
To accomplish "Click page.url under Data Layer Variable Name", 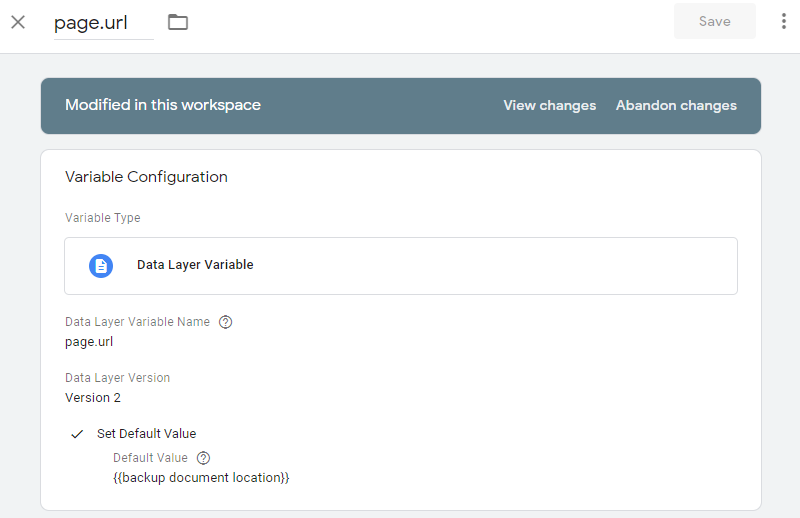I will pyautogui.click(x=89, y=341).
